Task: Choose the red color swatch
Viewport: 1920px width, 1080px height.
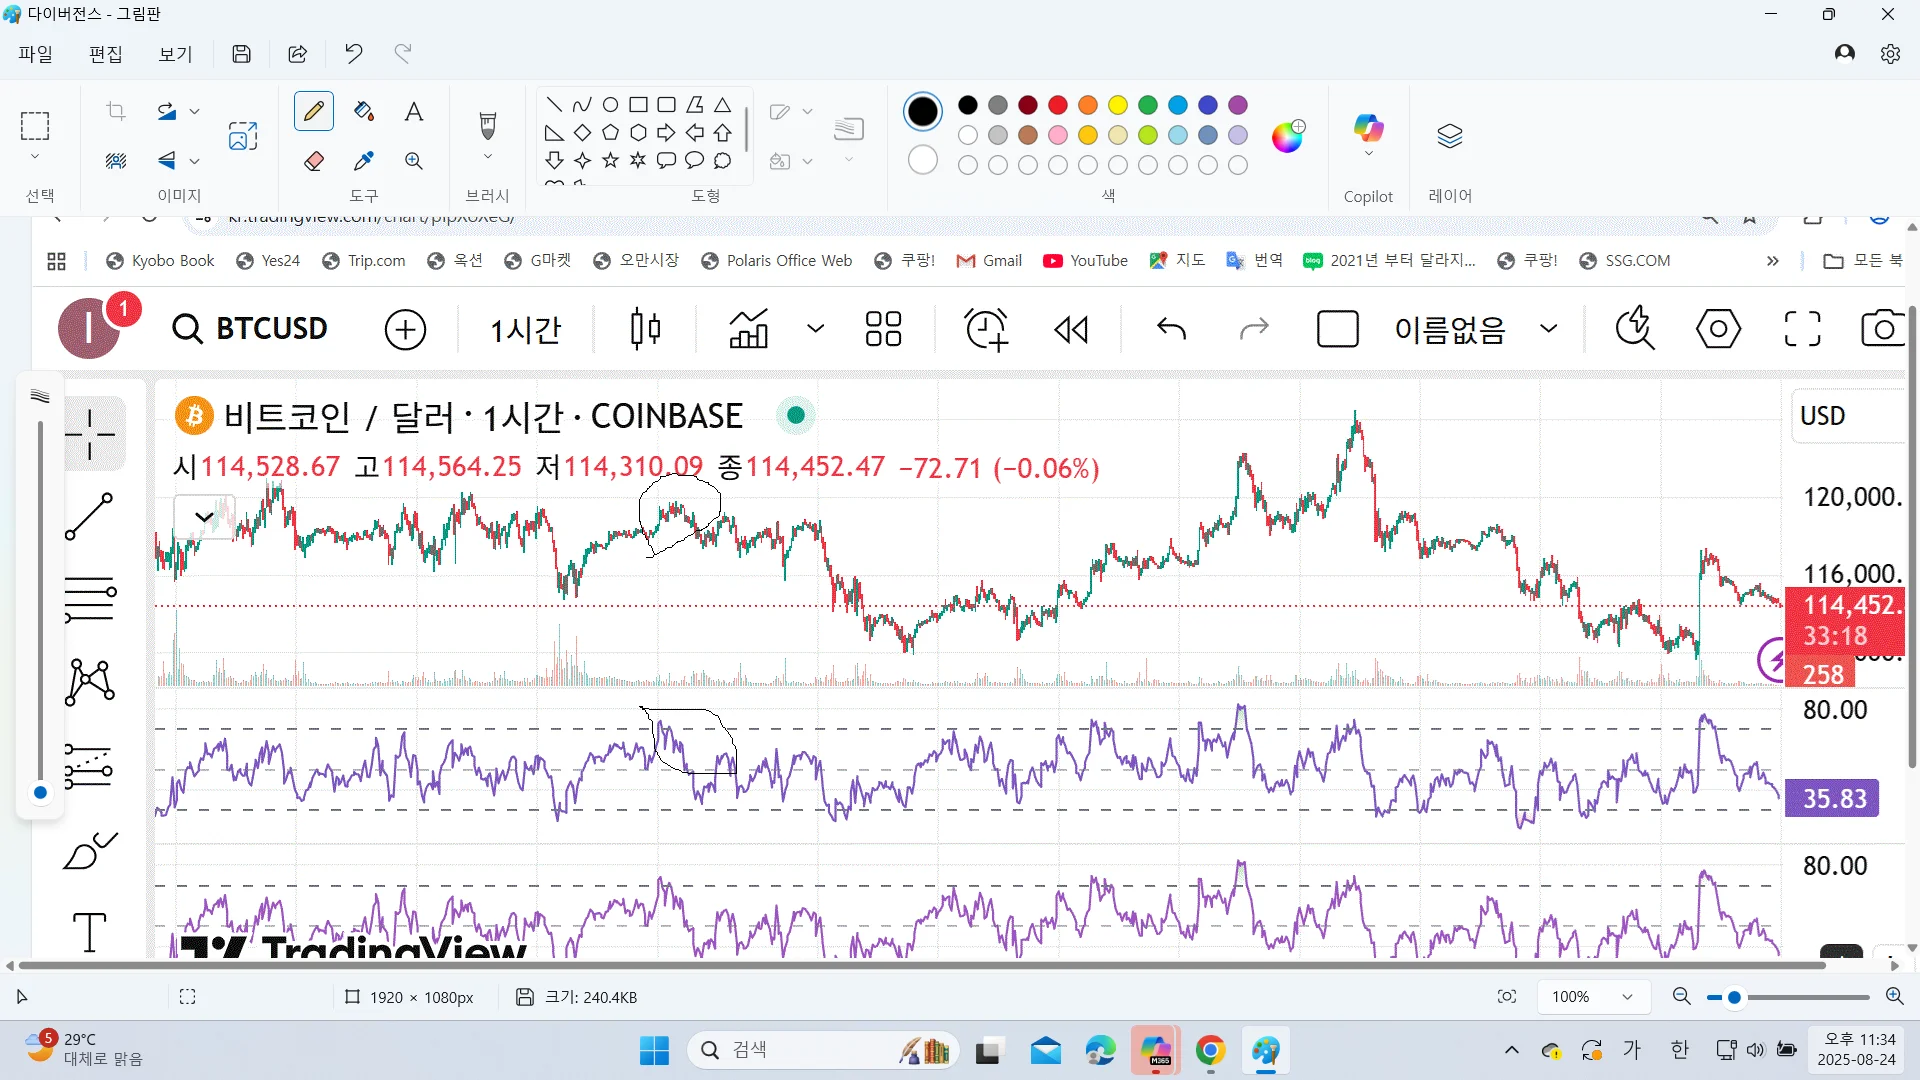Action: click(x=1057, y=105)
